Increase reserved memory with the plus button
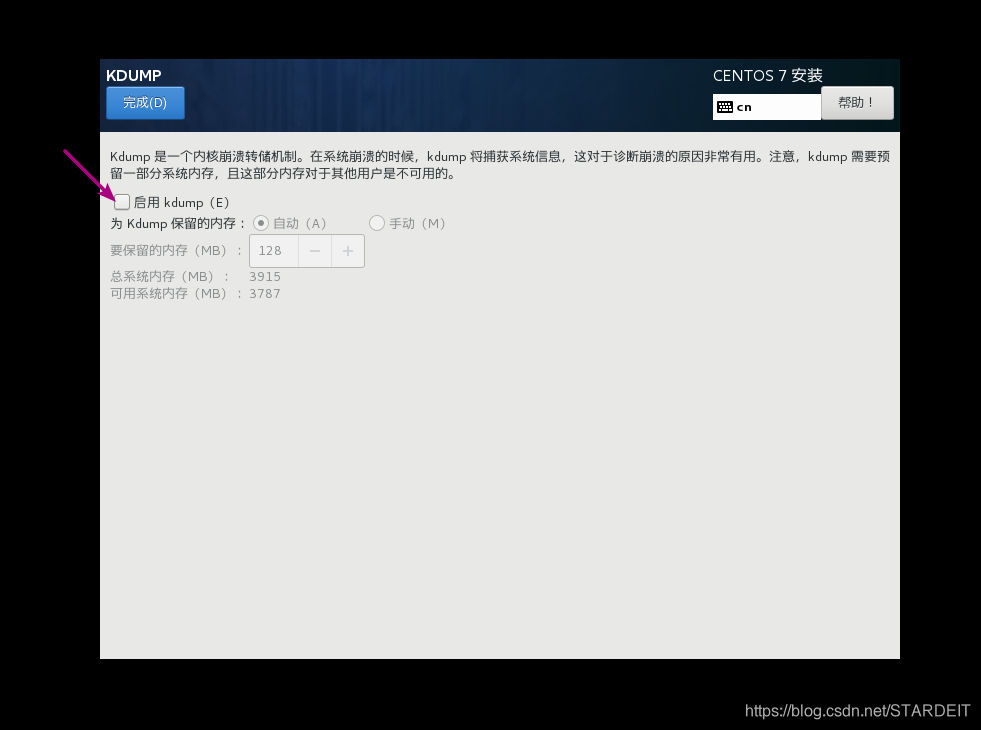 tap(348, 251)
